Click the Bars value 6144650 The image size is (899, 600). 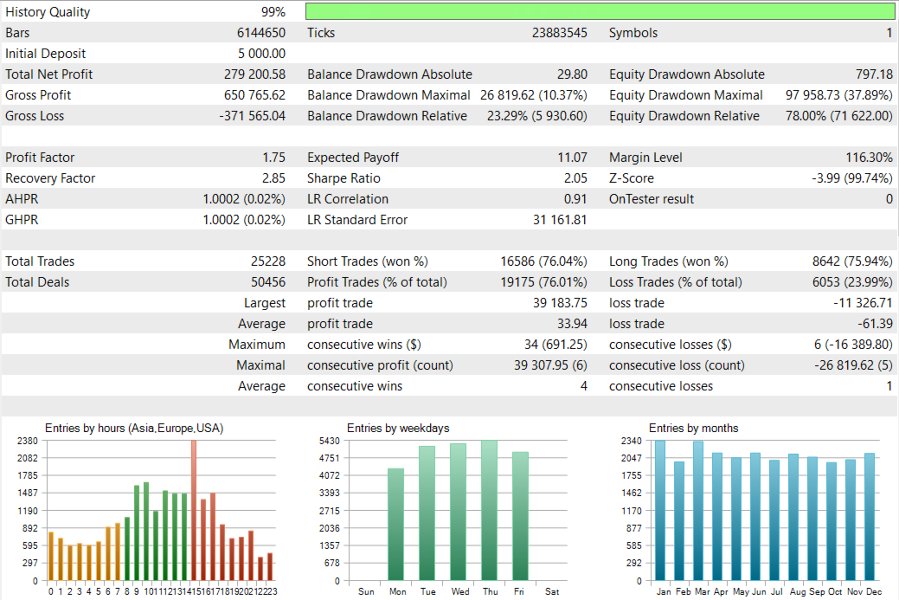point(261,33)
